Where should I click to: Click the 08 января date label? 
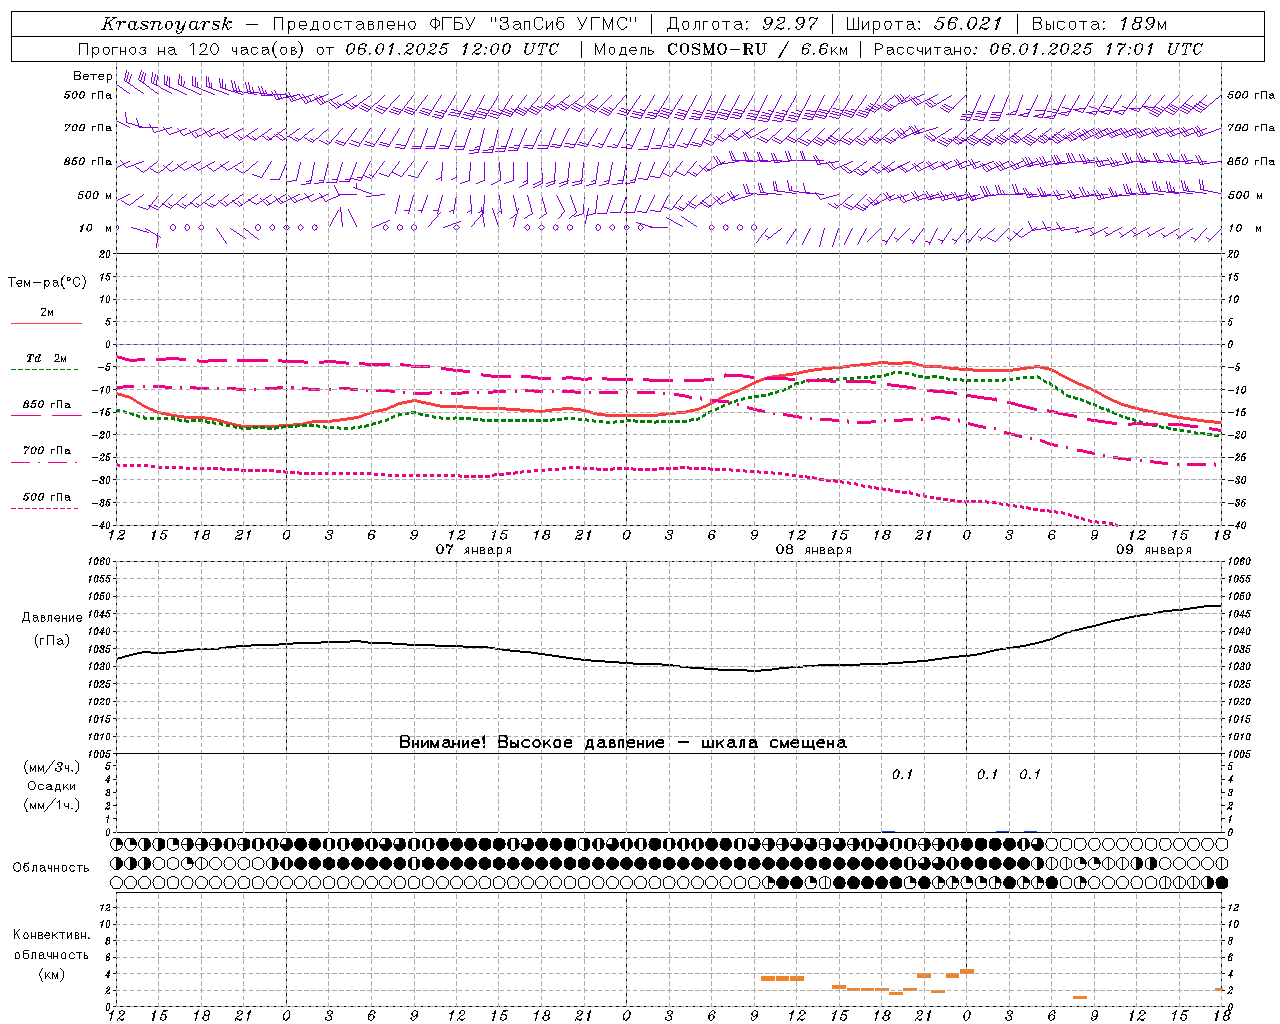[814, 550]
